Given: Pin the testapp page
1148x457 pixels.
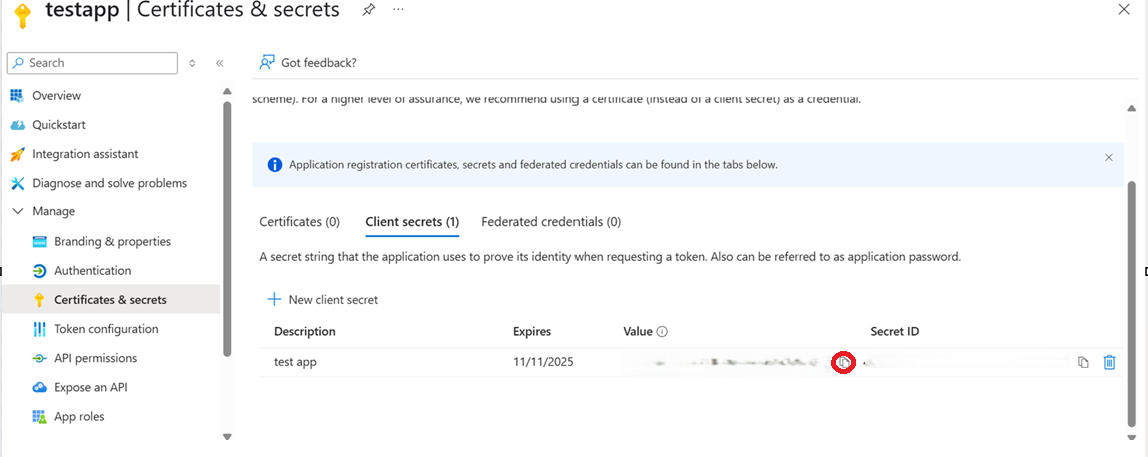Looking at the screenshot, I should (x=369, y=10).
